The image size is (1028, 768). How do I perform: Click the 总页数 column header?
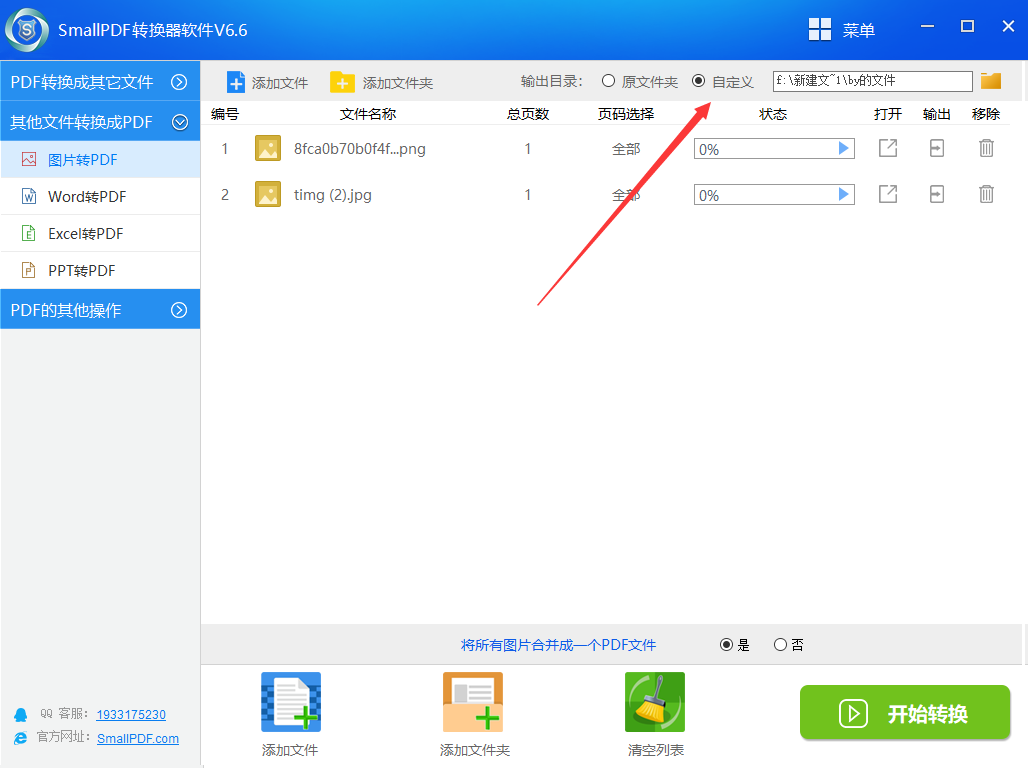(x=528, y=114)
